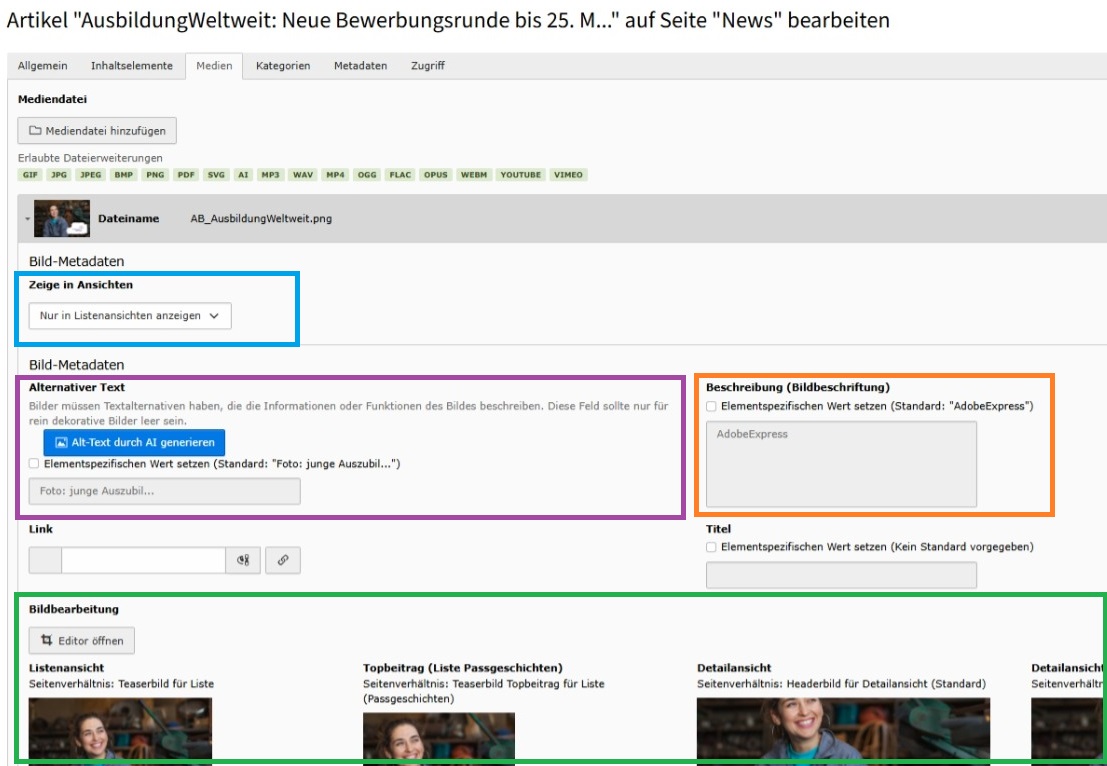Open the Zeige in Ansichten dropdown
The height and width of the screenshot is (766, 1107).
click(129, 316)
